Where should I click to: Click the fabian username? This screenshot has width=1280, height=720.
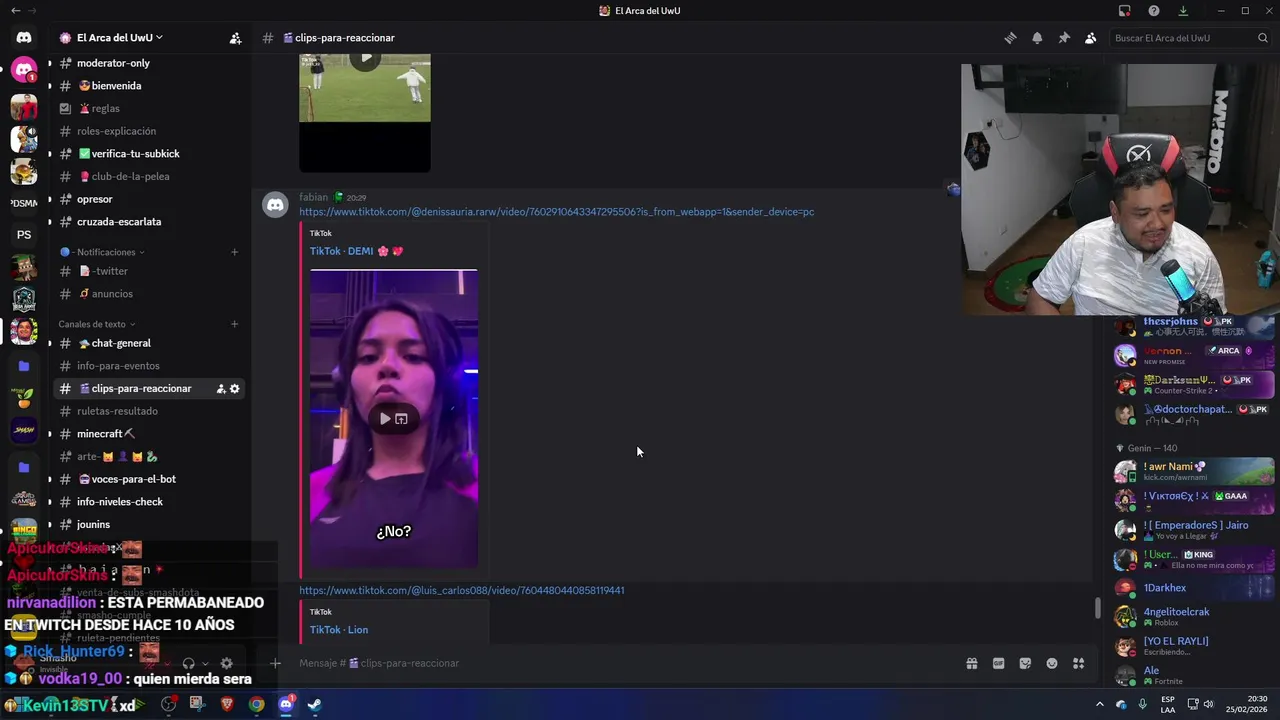pos(313,197)
